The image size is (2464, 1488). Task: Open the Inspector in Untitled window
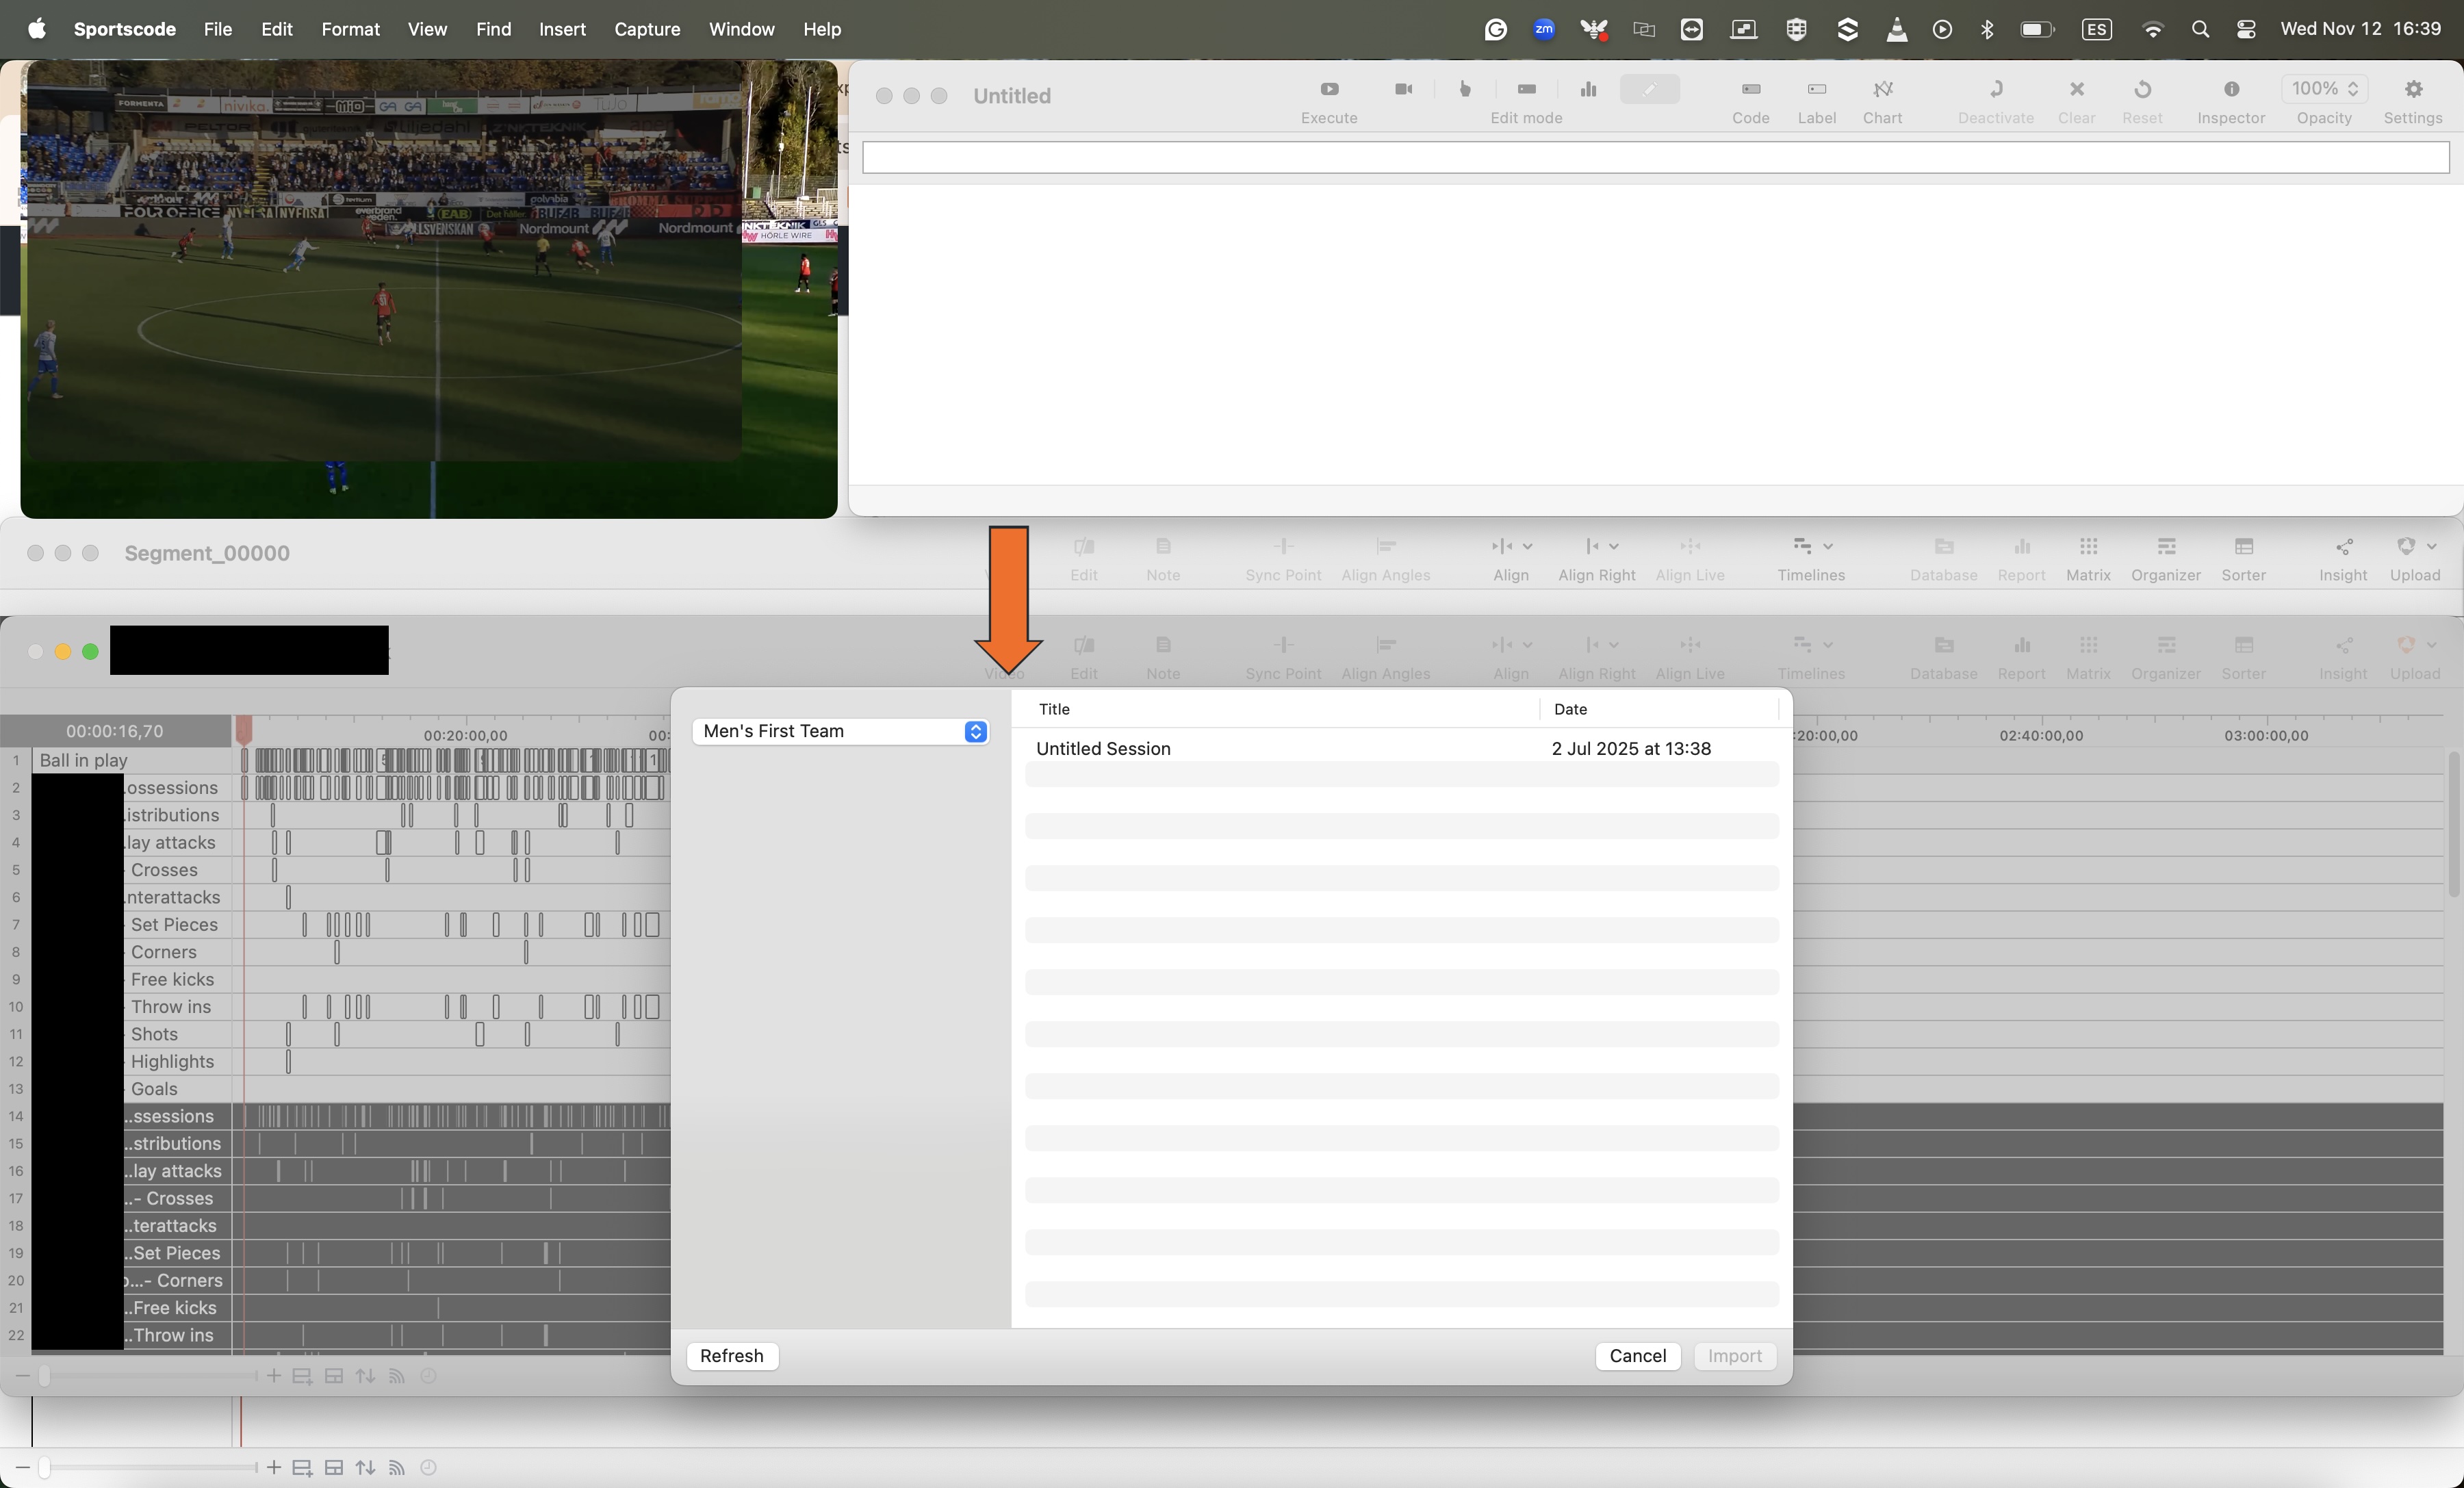2230,101
